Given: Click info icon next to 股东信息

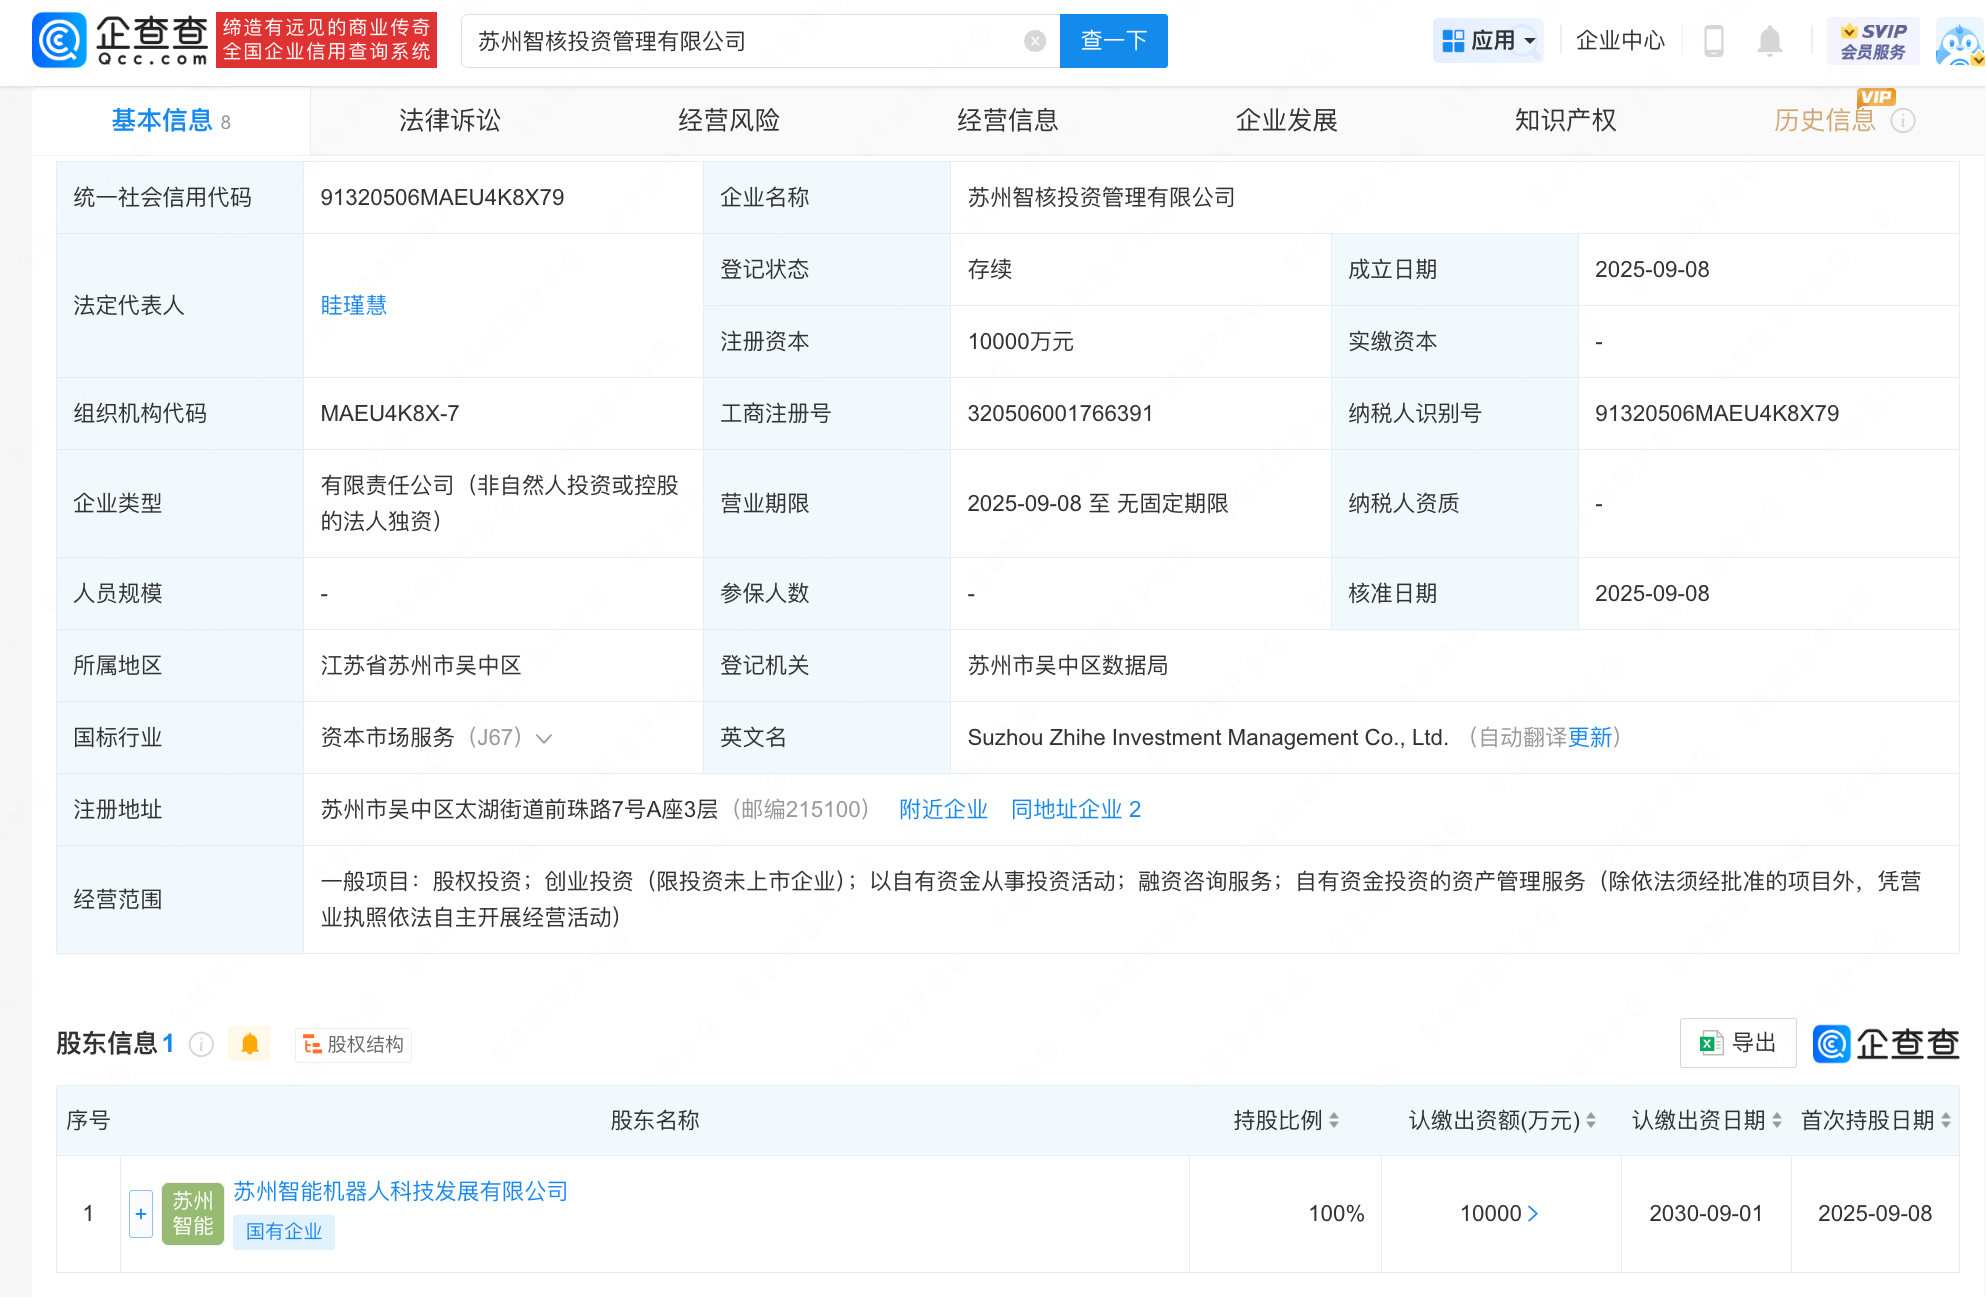Looking at the screenshot, I should point(201,1045).
